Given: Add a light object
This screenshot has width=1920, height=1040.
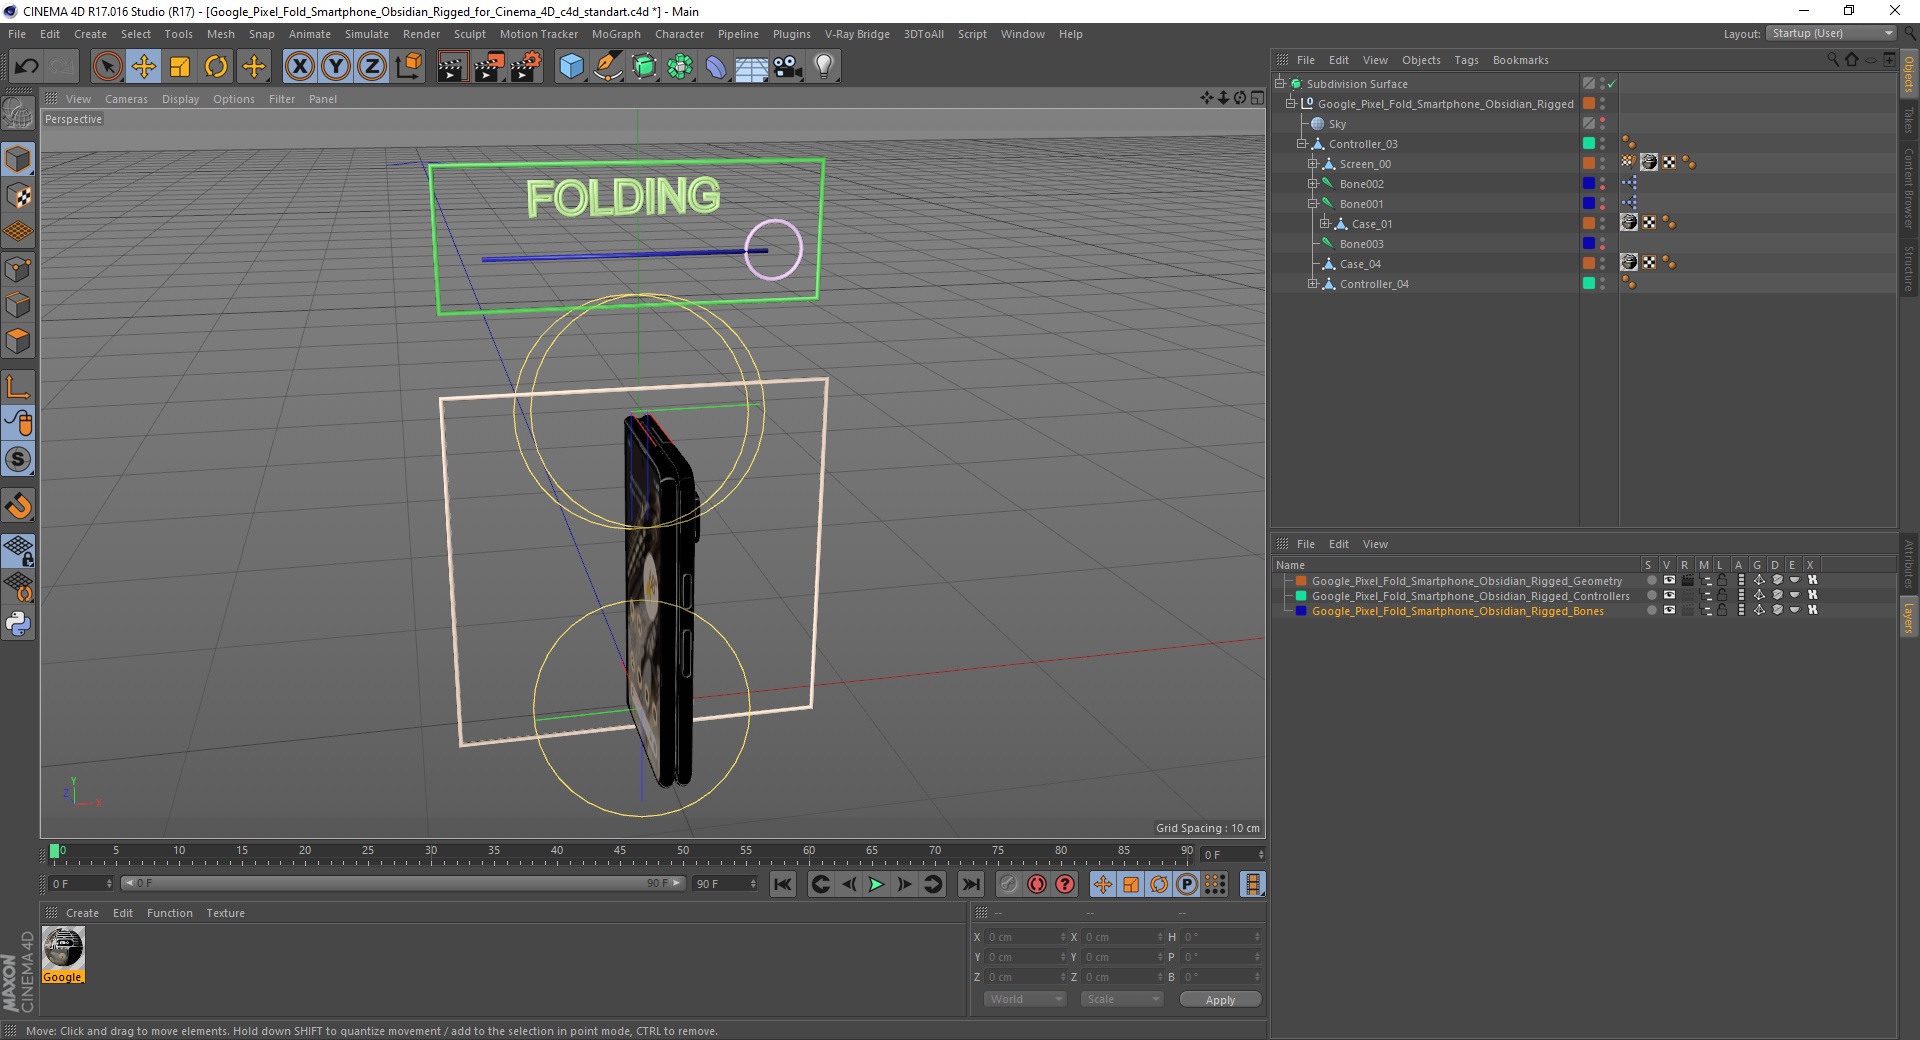Looking at the screenshot, I should pos(824,67).
